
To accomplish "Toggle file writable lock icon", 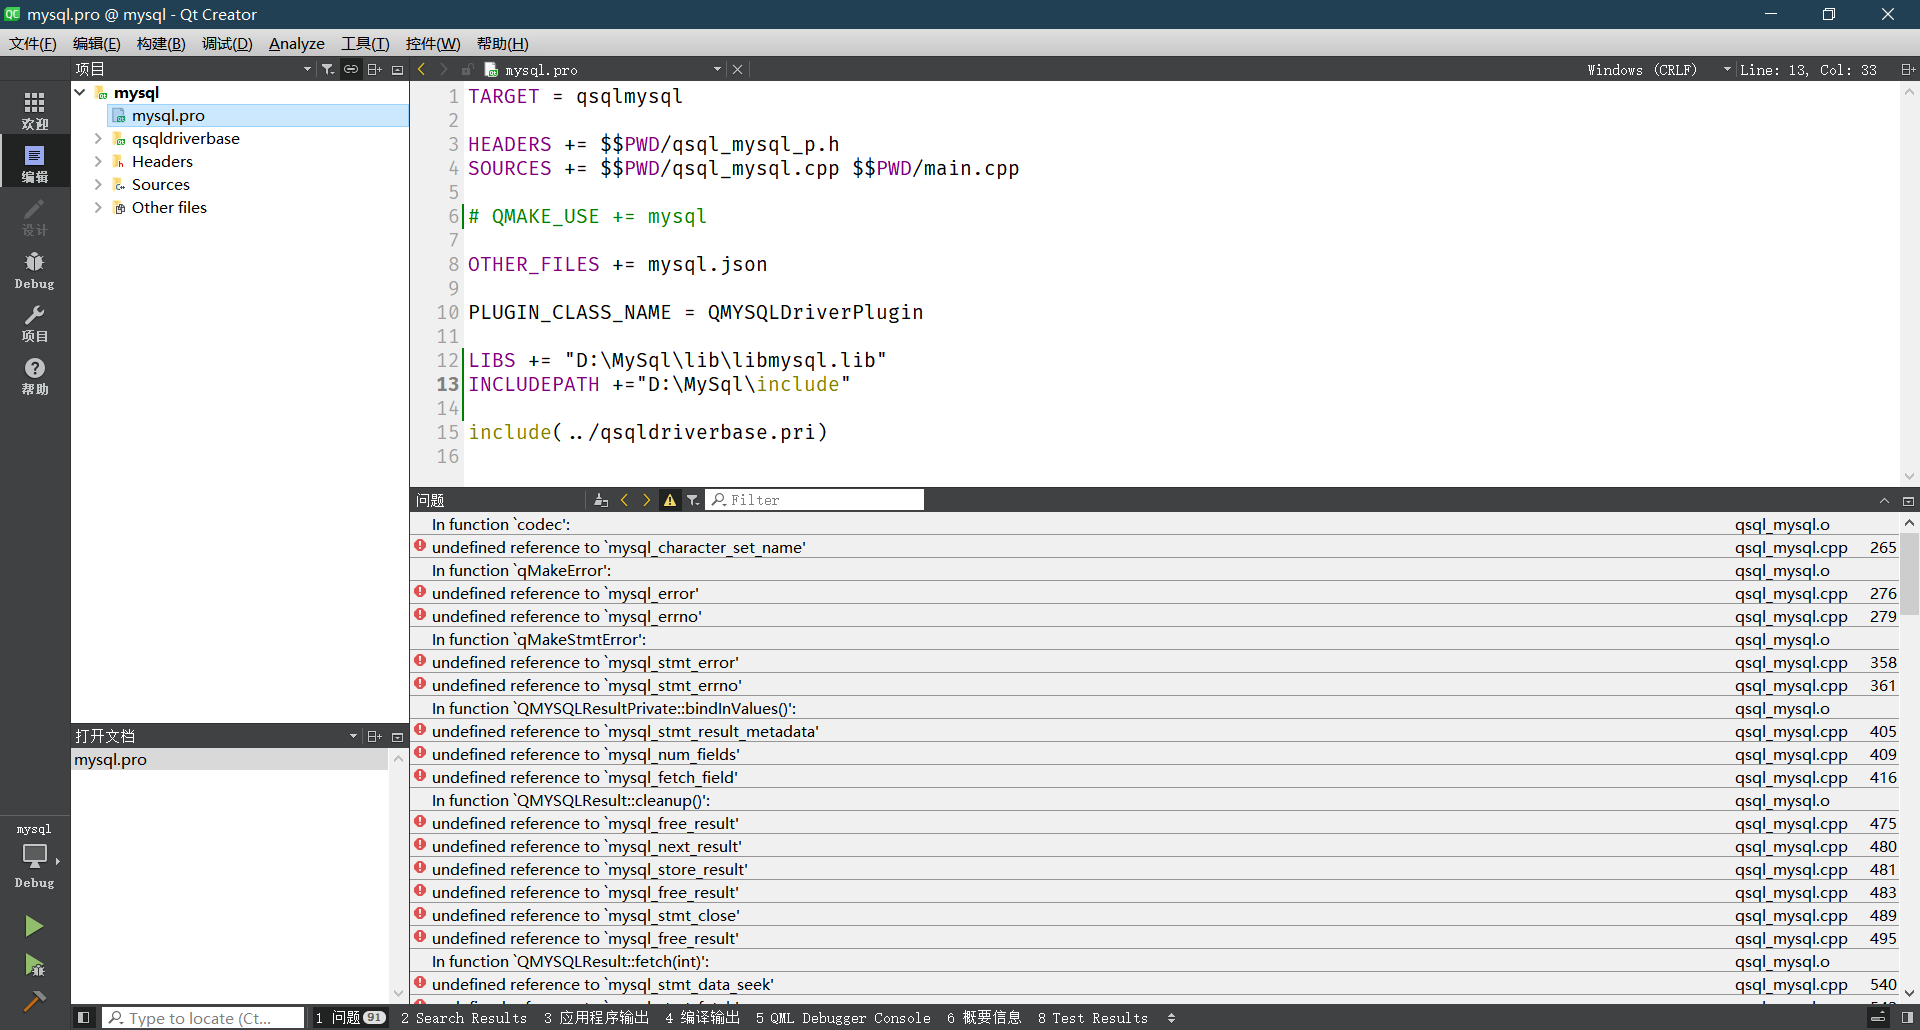I will pyautogui.click(x=466, y=69).
